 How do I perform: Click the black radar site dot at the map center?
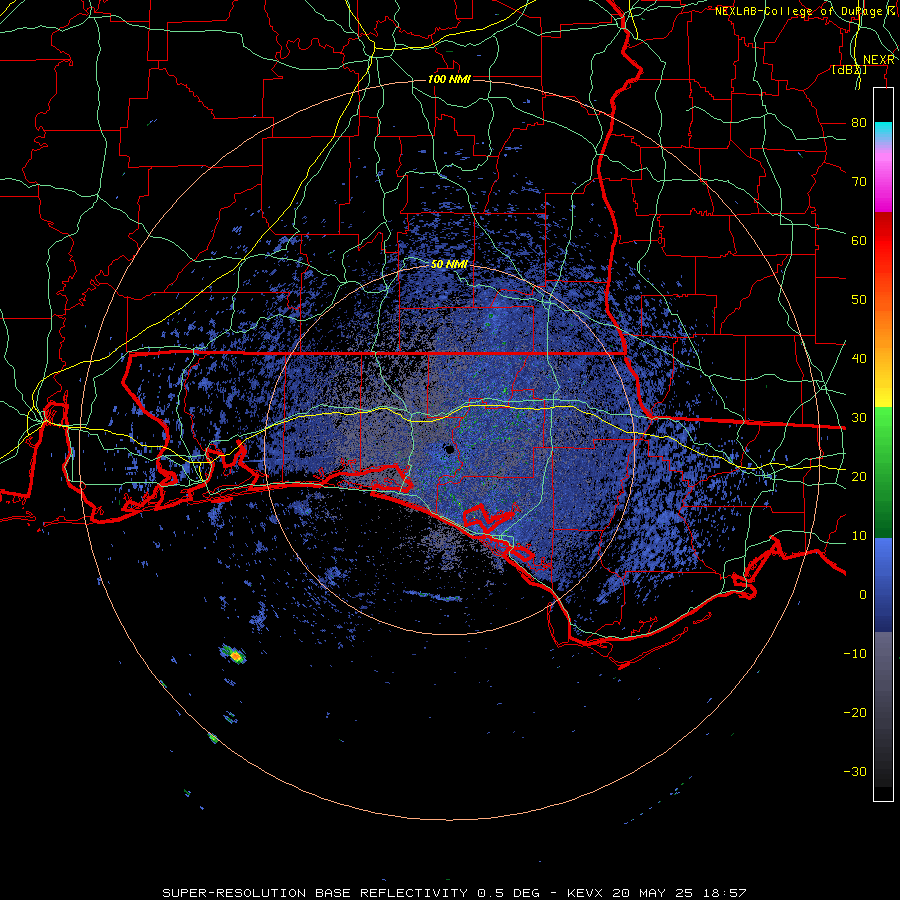point(449,449)
